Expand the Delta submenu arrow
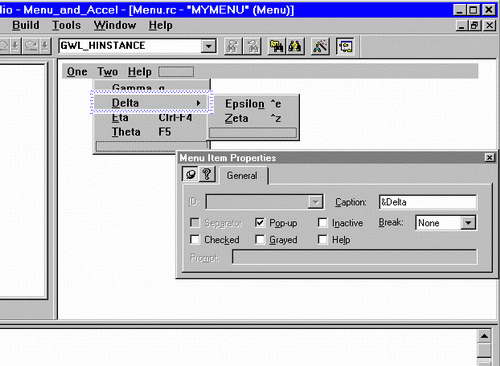This screenshot has width=500, height=366. 199,103
